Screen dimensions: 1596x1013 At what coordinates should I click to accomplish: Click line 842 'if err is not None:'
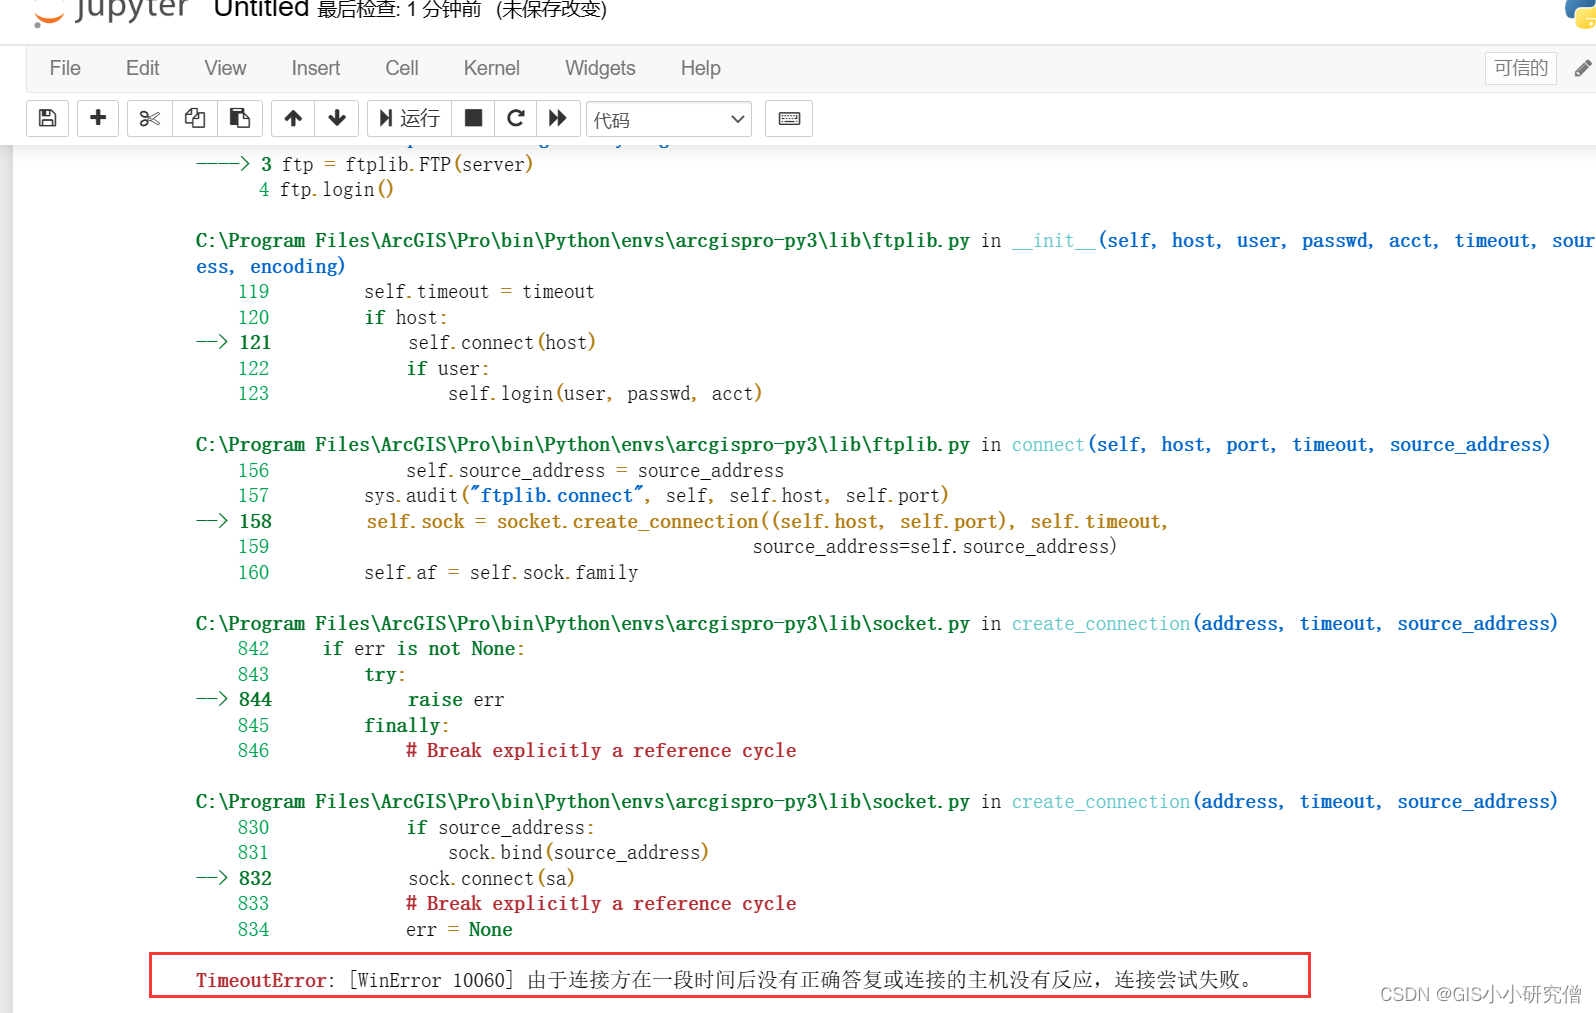pos(423,648)
